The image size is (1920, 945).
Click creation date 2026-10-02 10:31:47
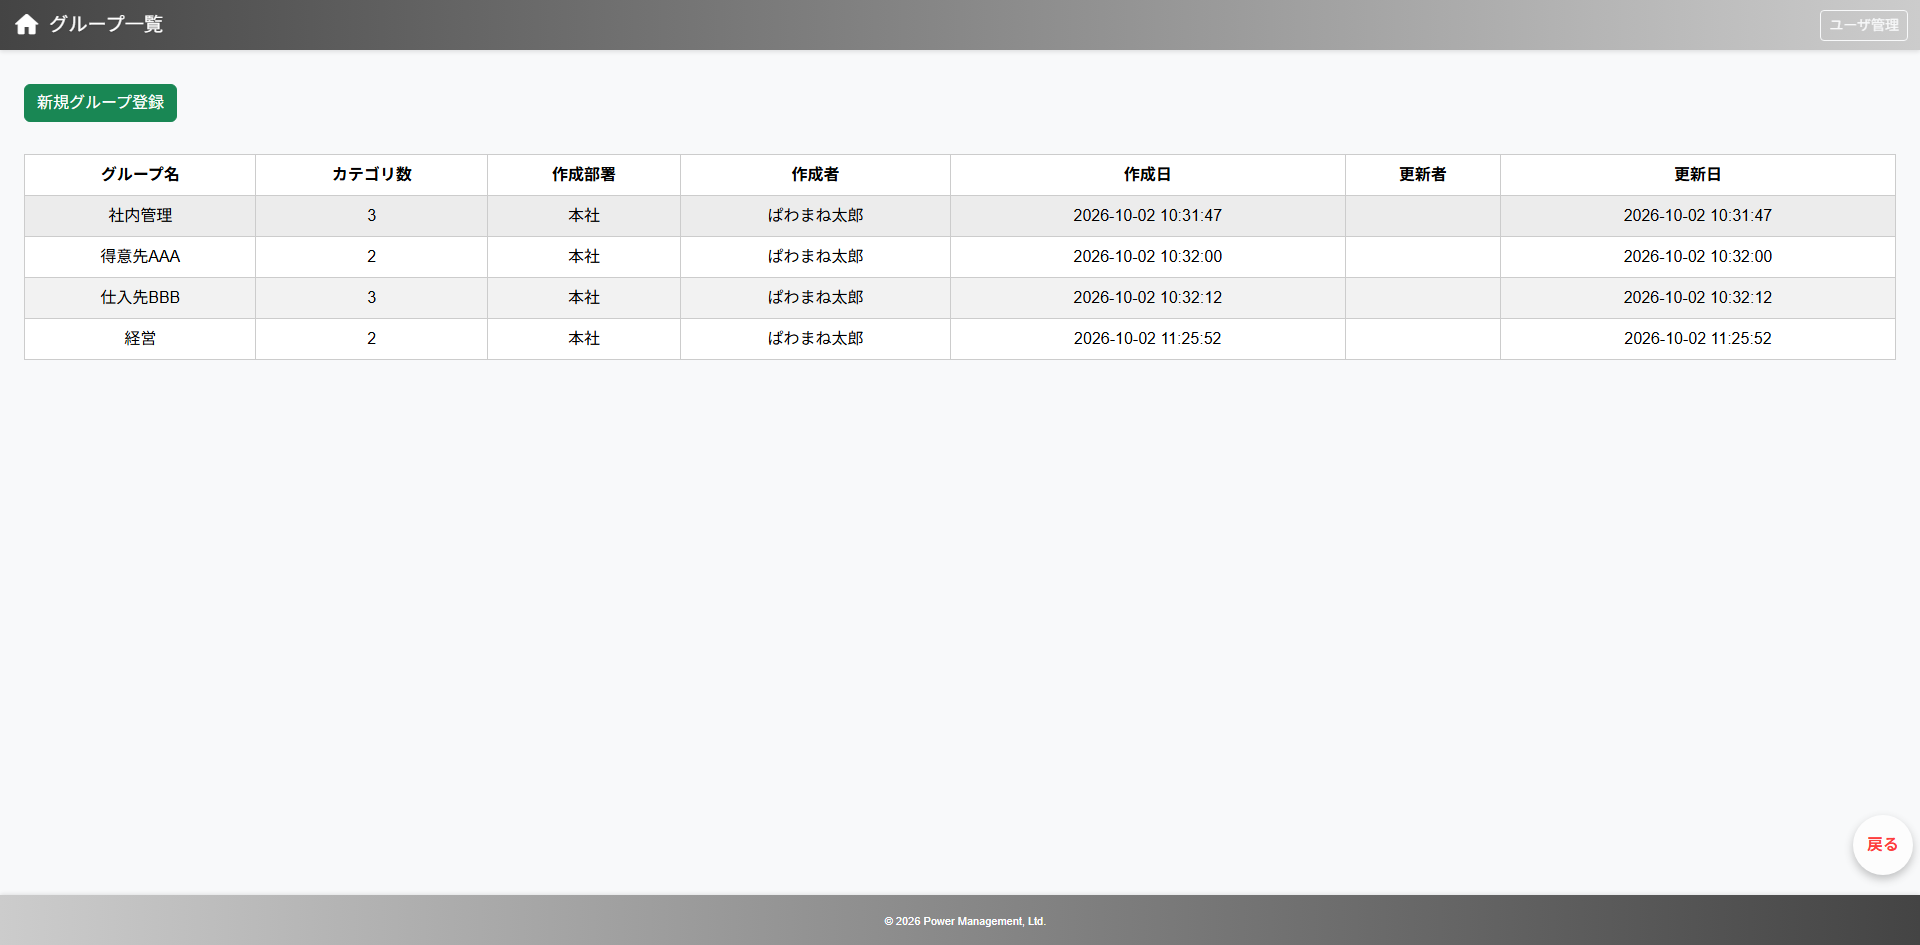pyautogui.click(x=1147, y=216)
